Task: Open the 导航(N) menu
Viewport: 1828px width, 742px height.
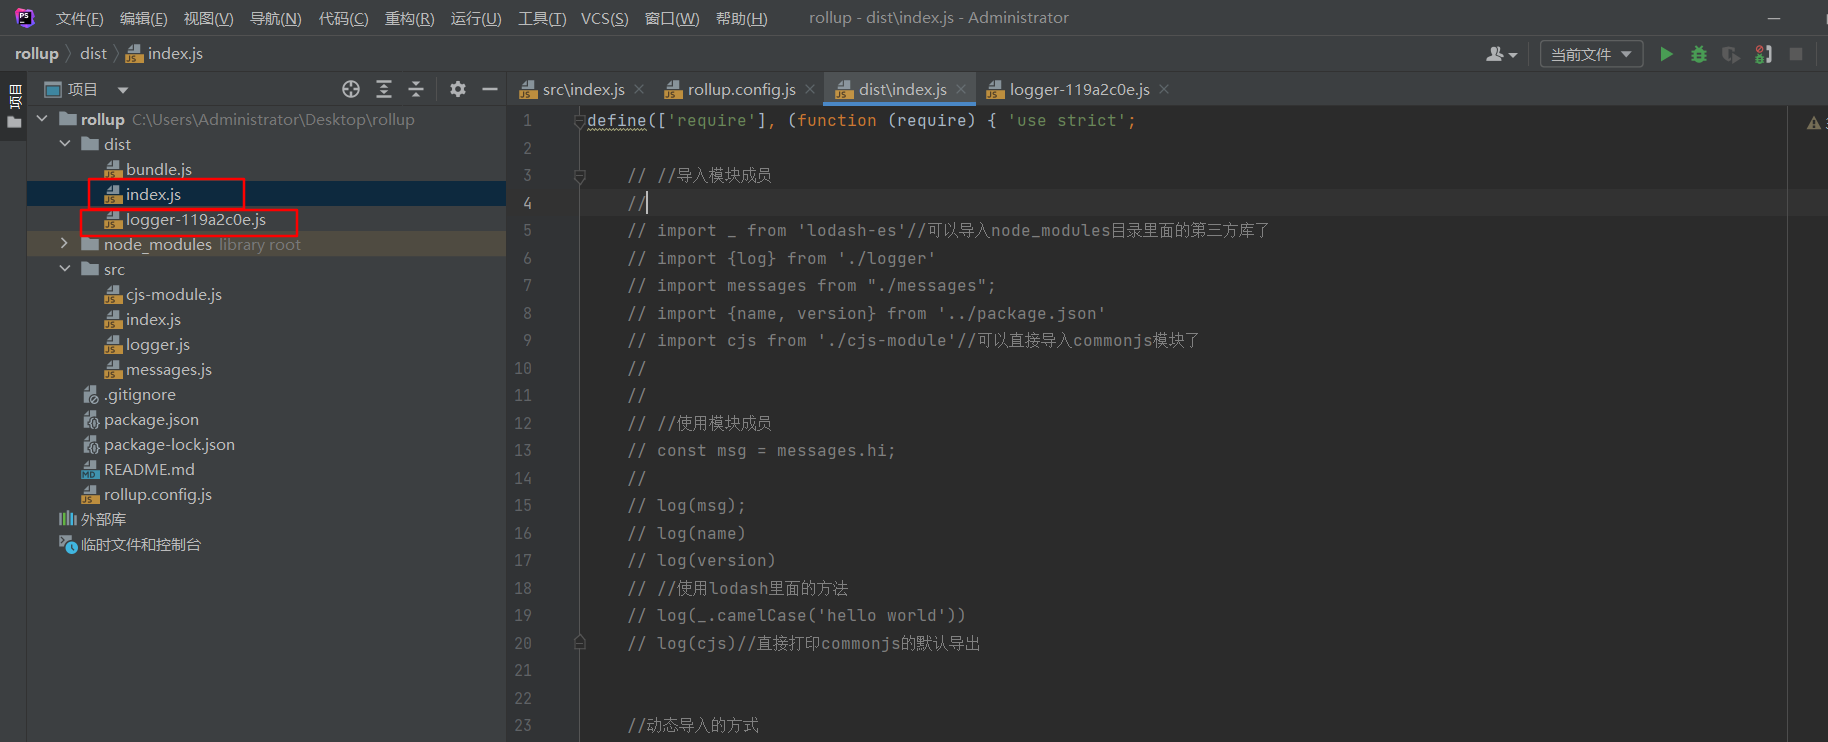Action: [275, 18]
